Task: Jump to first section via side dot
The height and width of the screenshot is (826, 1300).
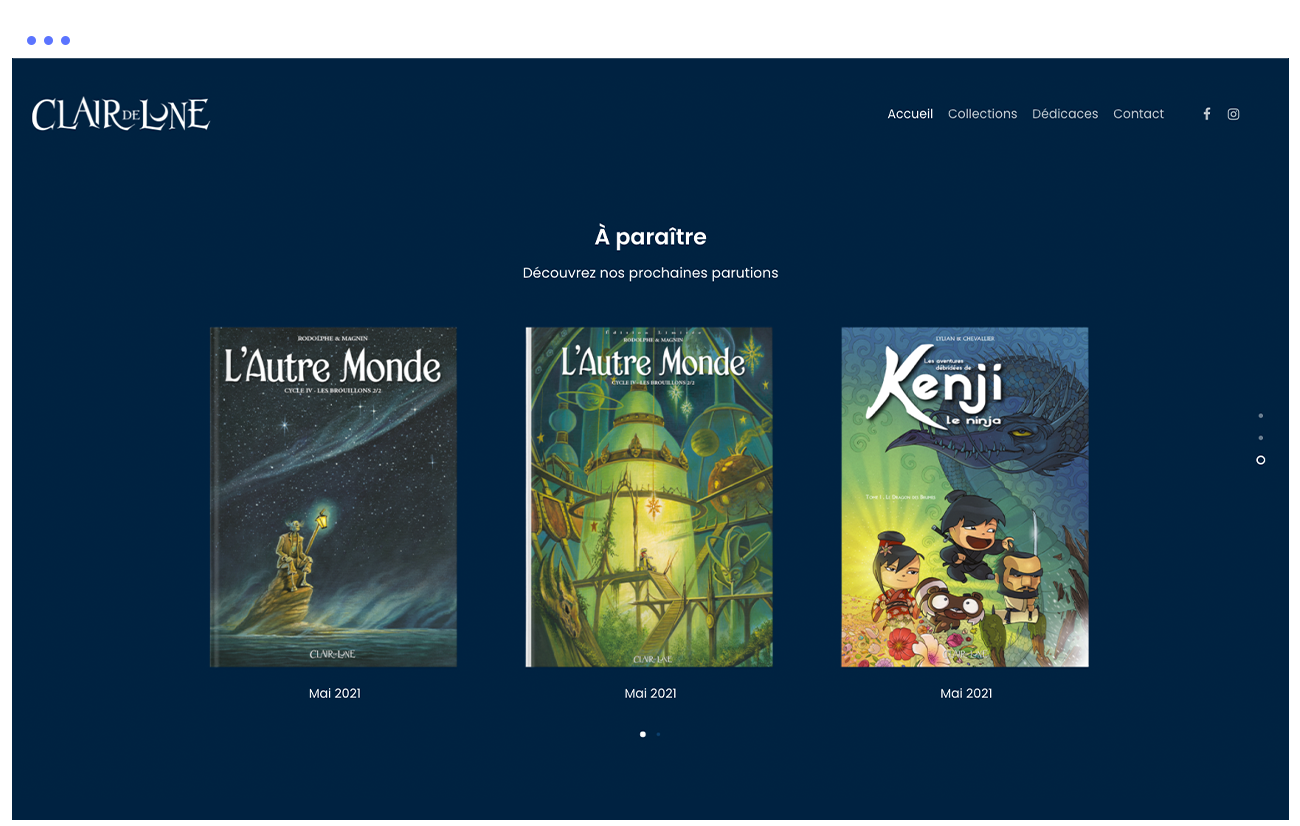Action: point(1260,415)
